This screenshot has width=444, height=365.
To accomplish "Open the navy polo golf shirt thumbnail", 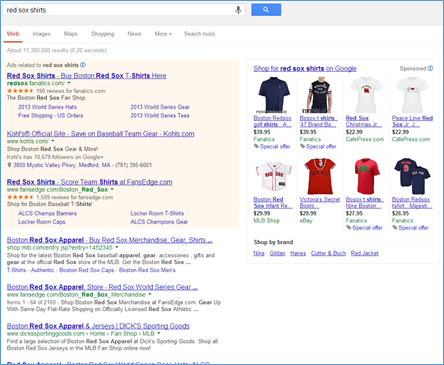I will tap(273, 95).
